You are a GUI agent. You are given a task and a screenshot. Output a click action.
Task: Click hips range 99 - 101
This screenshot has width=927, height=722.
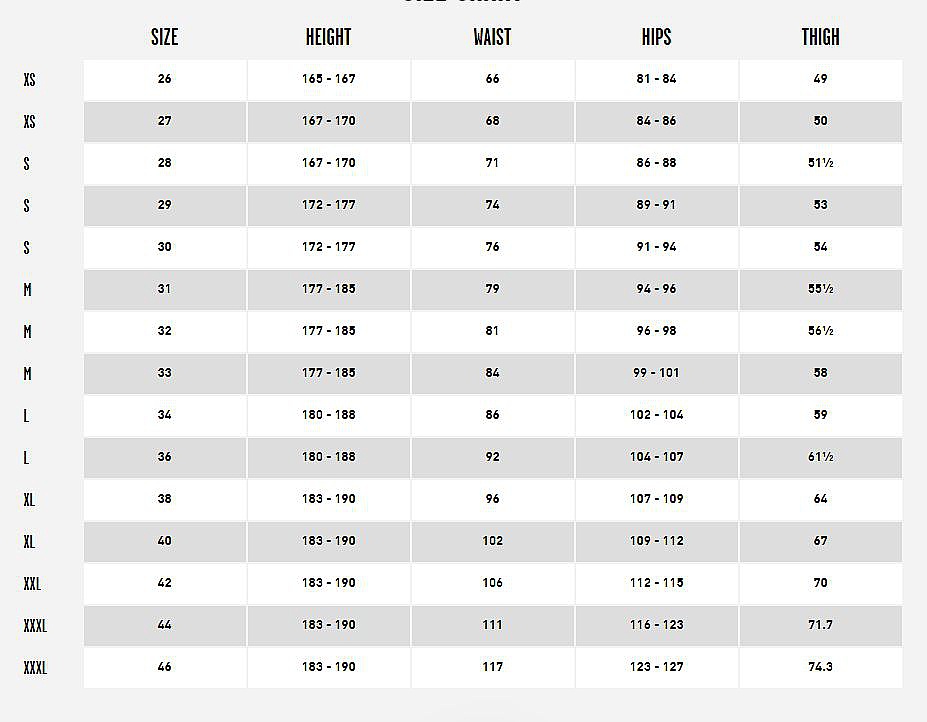pos(656,374)
